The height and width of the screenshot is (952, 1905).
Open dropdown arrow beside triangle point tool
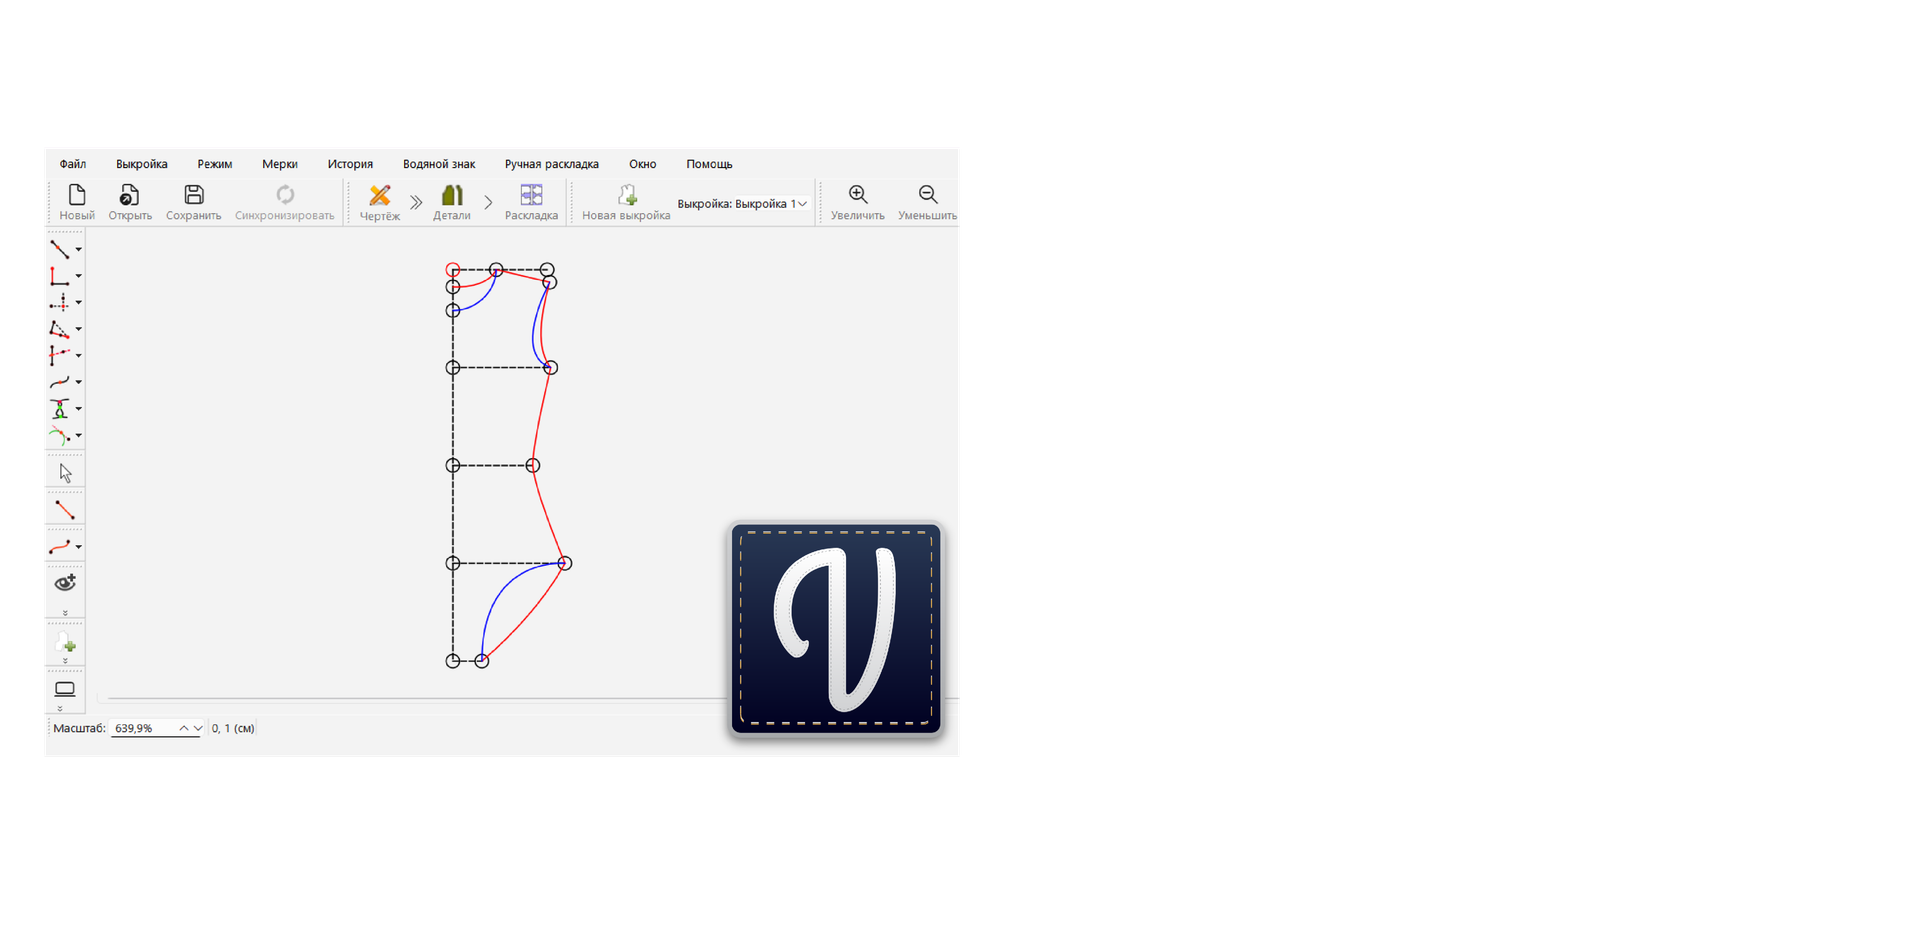coord(79,330)
